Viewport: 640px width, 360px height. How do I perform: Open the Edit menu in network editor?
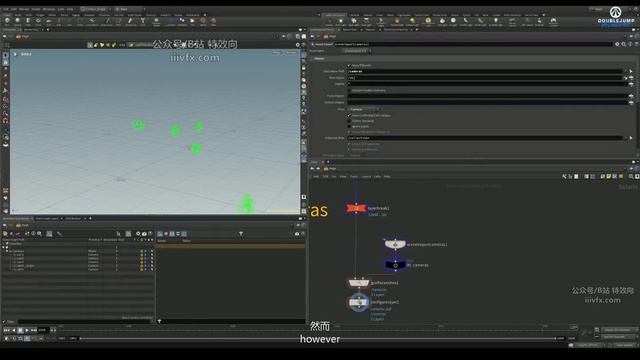click(325, 176)
